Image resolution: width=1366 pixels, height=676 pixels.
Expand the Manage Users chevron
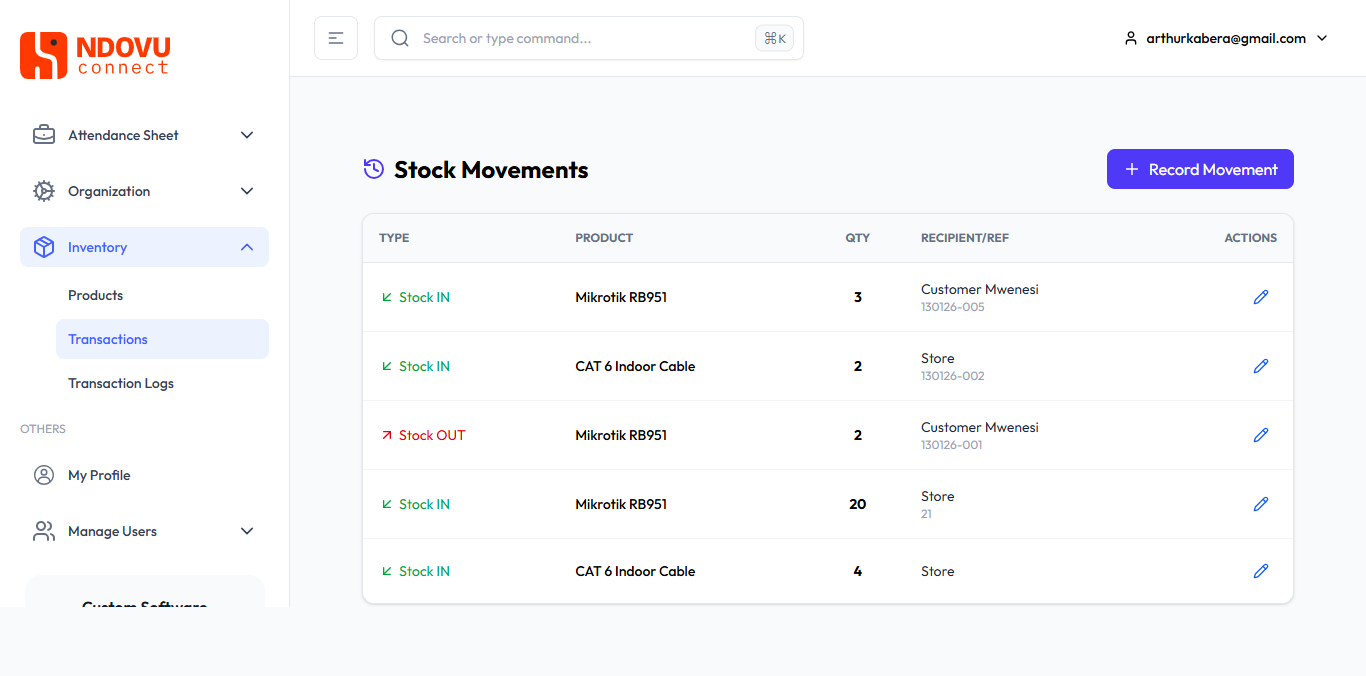coord(247,531)
